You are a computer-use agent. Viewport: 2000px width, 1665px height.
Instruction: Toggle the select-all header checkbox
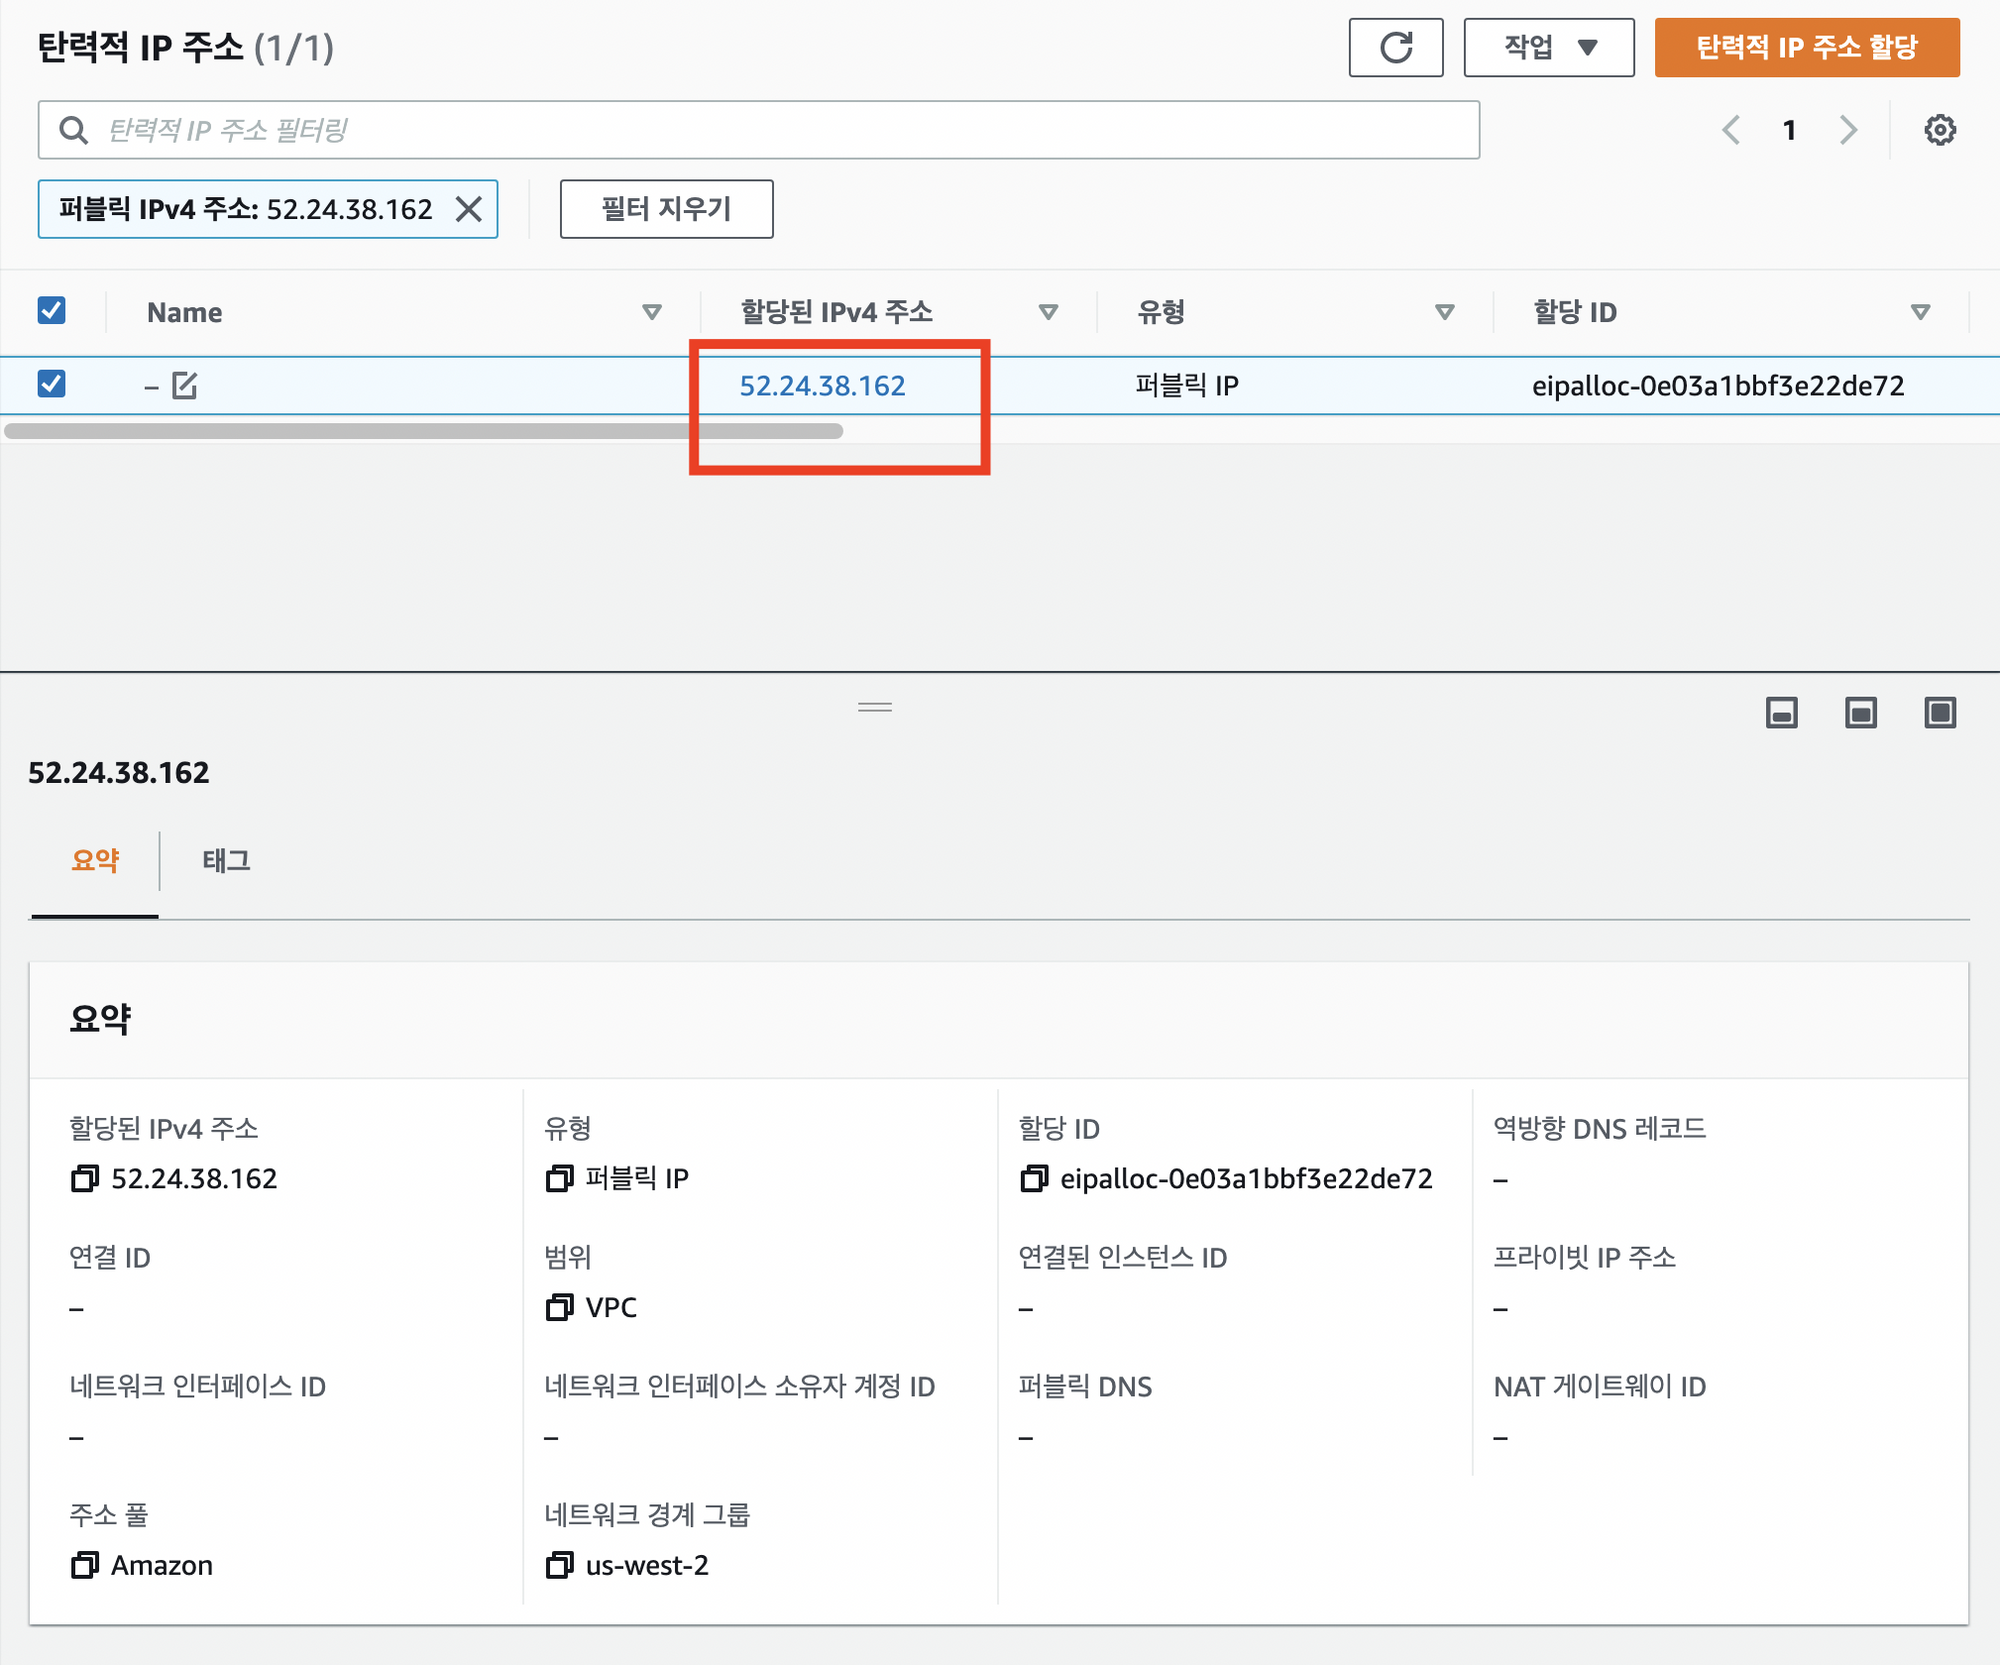click(x=52, y=311)
